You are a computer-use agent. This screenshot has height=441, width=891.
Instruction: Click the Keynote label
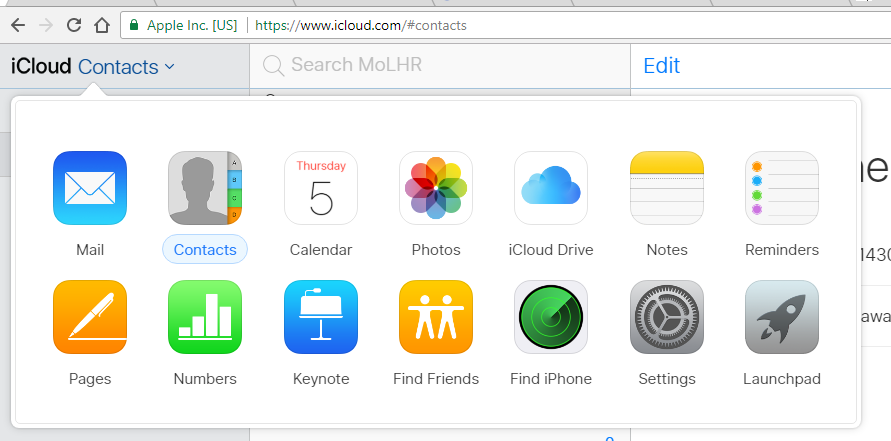(321, 378)
